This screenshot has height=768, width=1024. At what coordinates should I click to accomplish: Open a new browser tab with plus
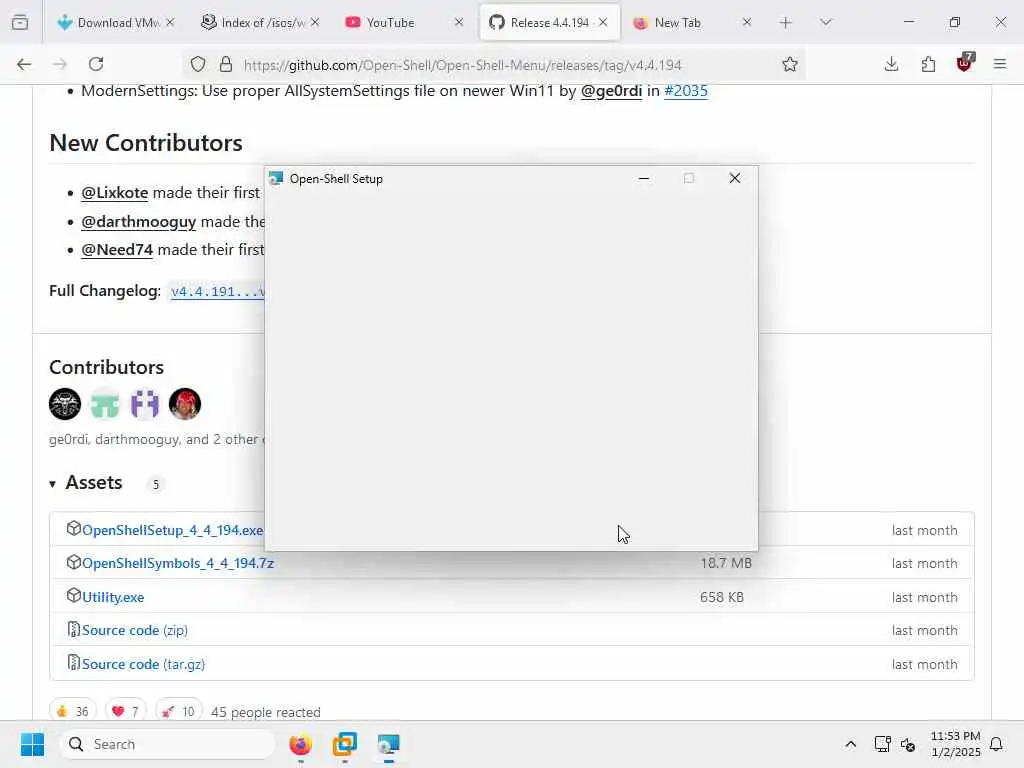click(x=786, y=23)
